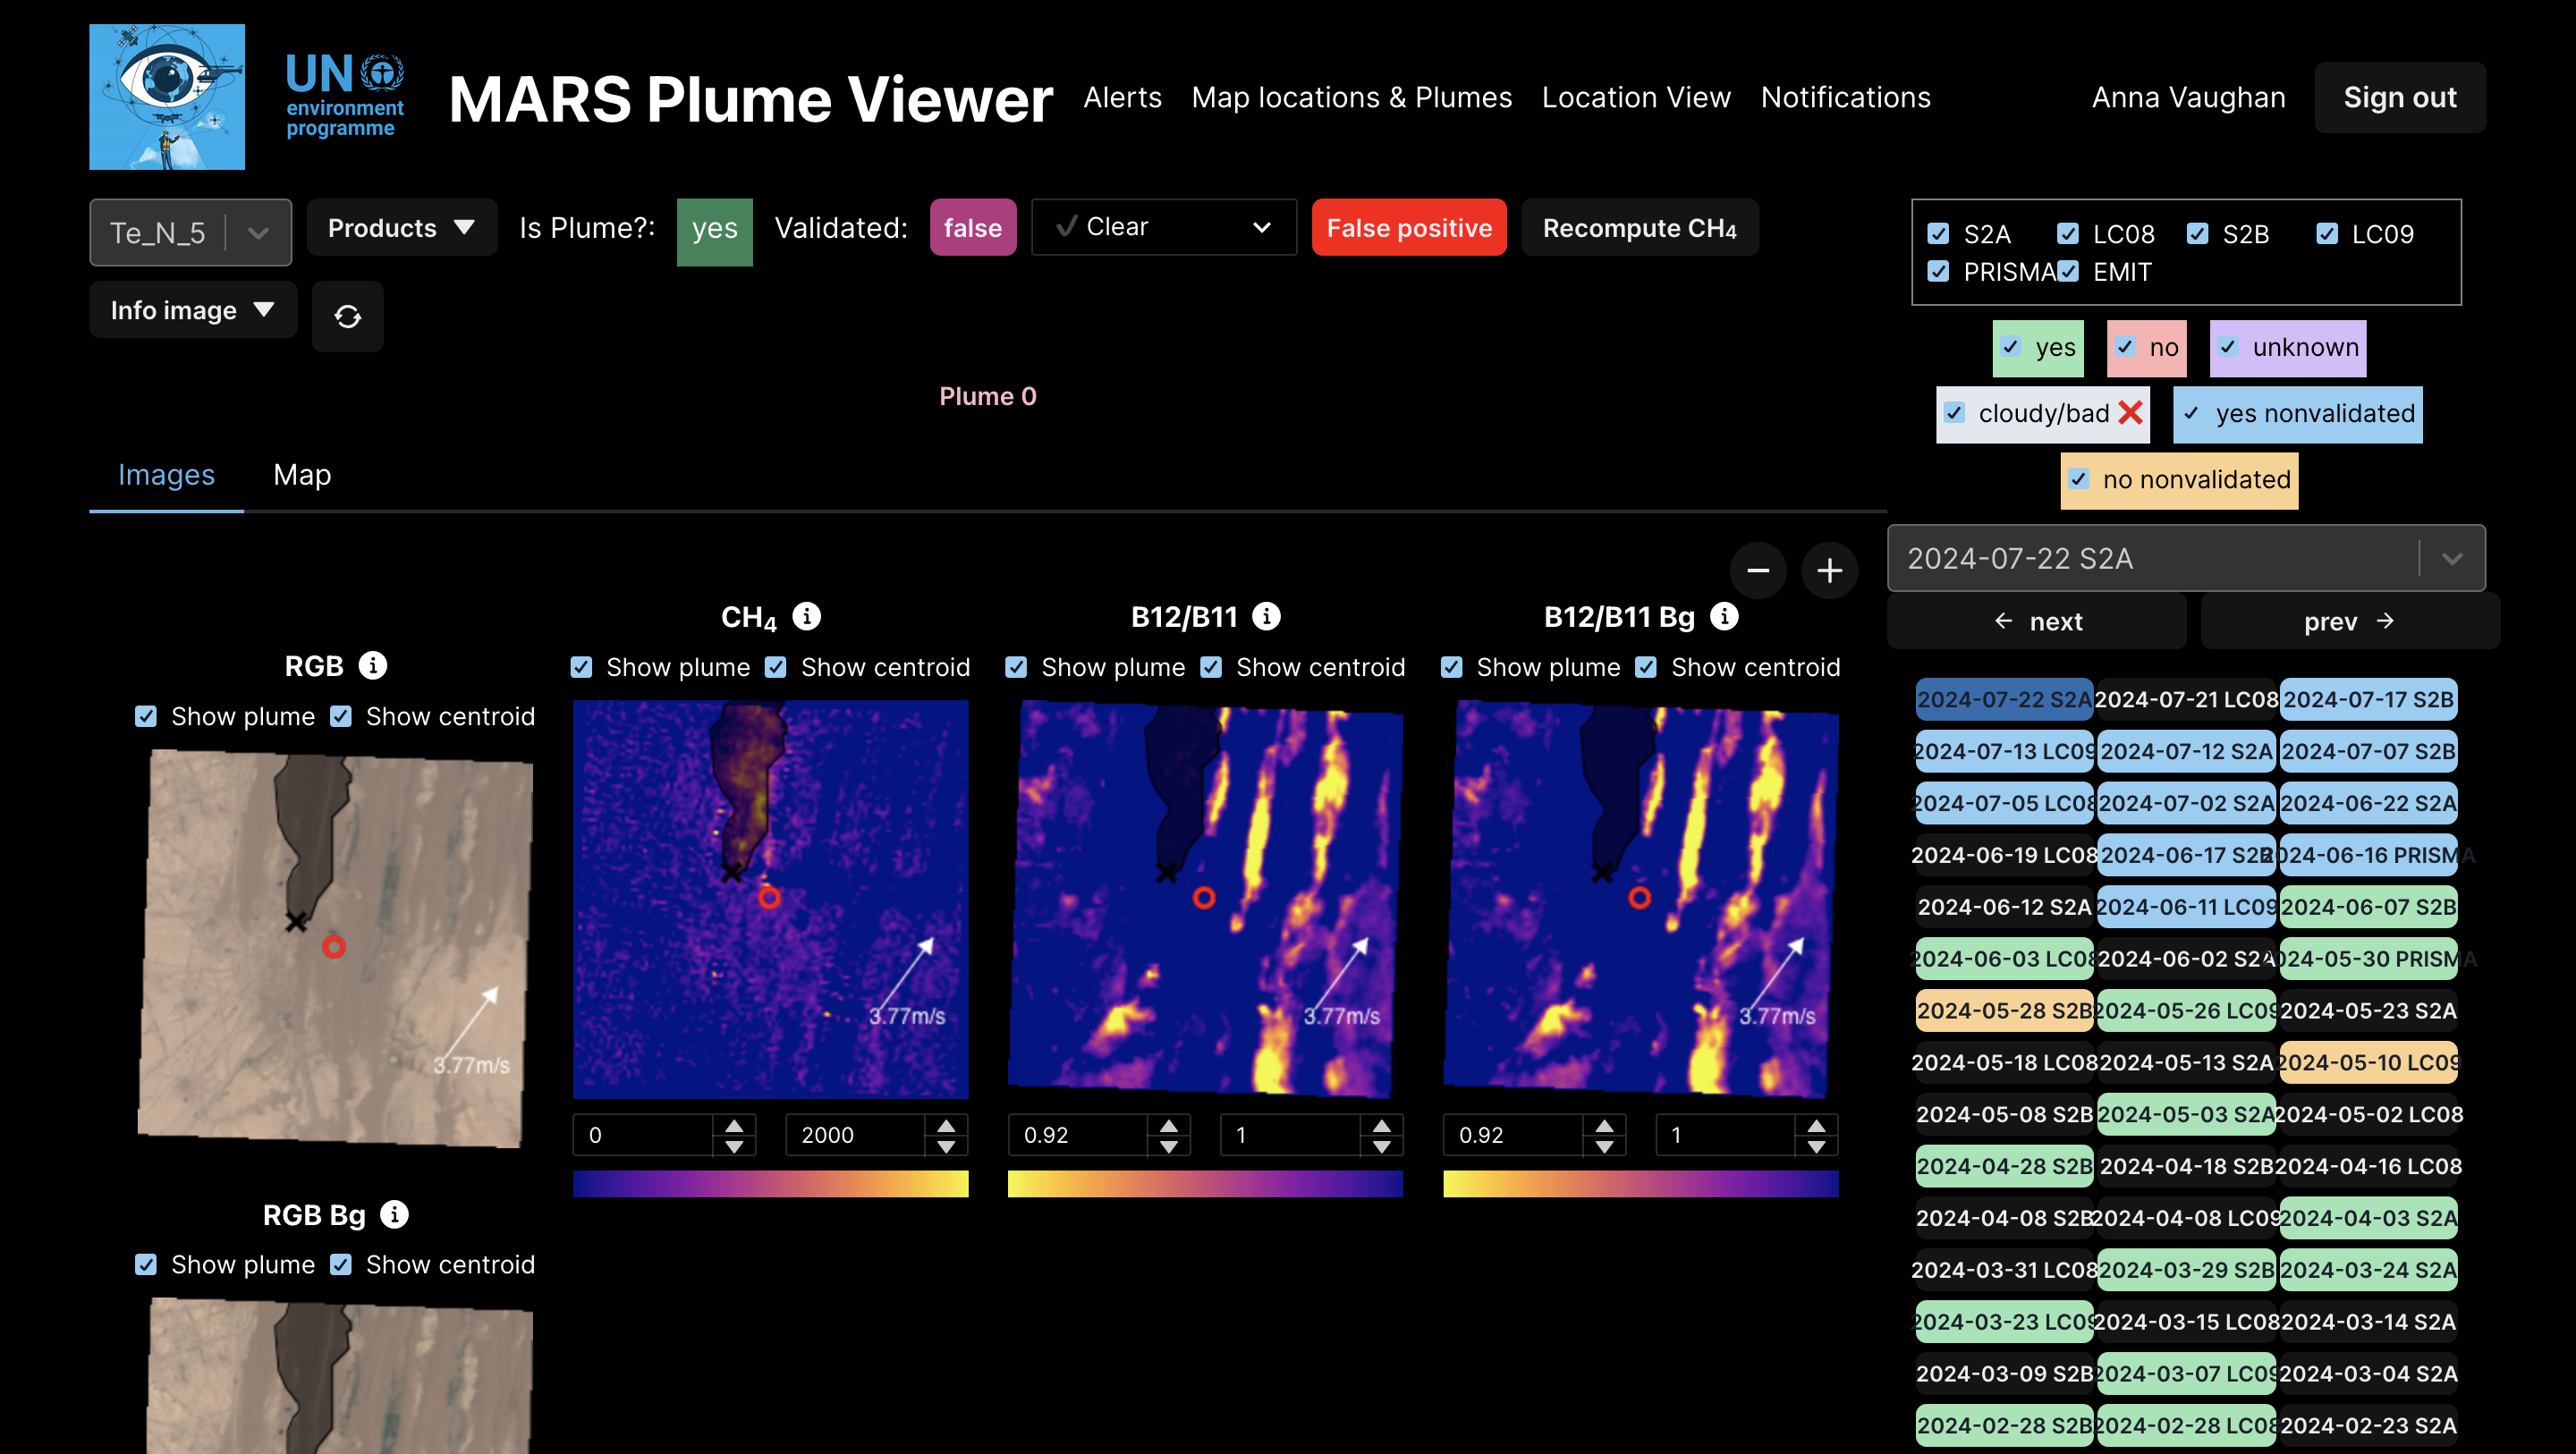The image size is (2576, 1454).
Task: Click the CH4 color scale bar
Action: click(x=770, y=1184)
